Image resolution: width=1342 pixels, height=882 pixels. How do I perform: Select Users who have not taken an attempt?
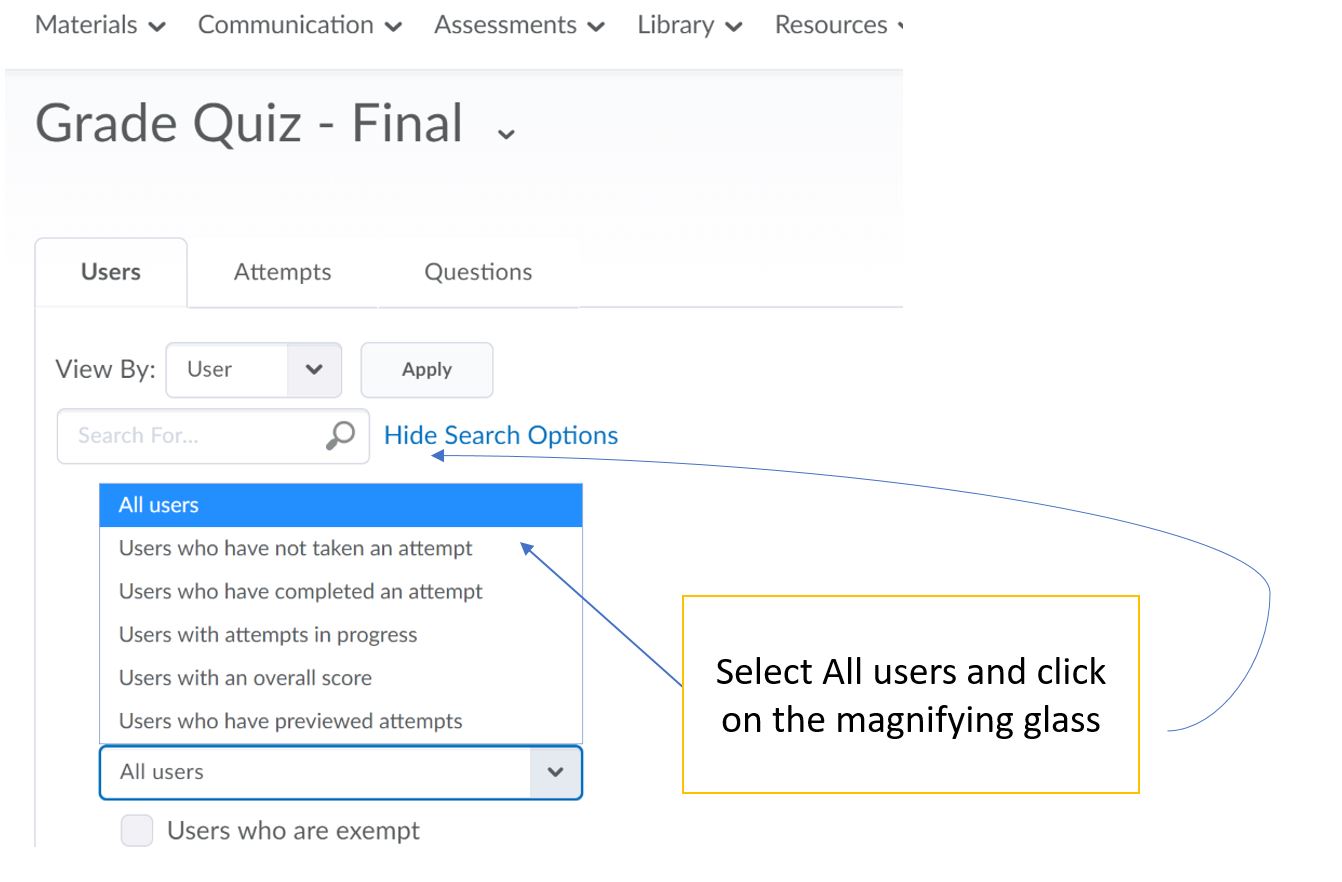click(x=296, y=548)
